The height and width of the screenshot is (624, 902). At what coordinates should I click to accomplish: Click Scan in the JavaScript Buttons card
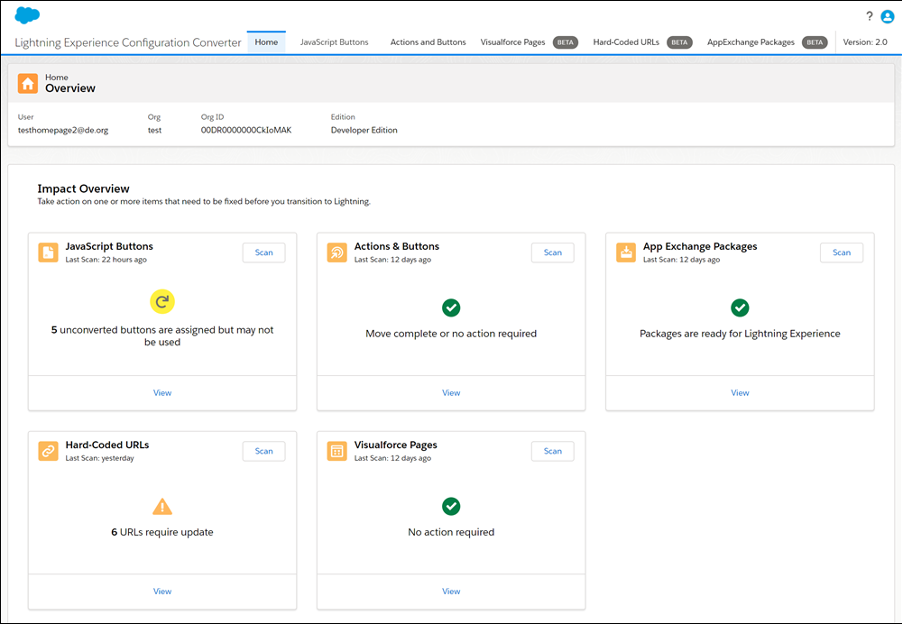coord(263,252)
